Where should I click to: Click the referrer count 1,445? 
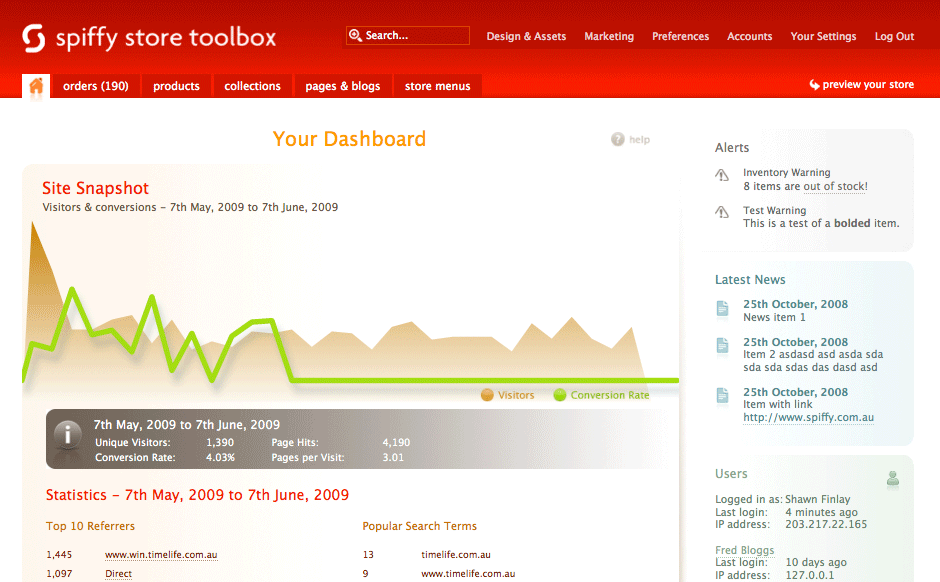click(59, 554)
